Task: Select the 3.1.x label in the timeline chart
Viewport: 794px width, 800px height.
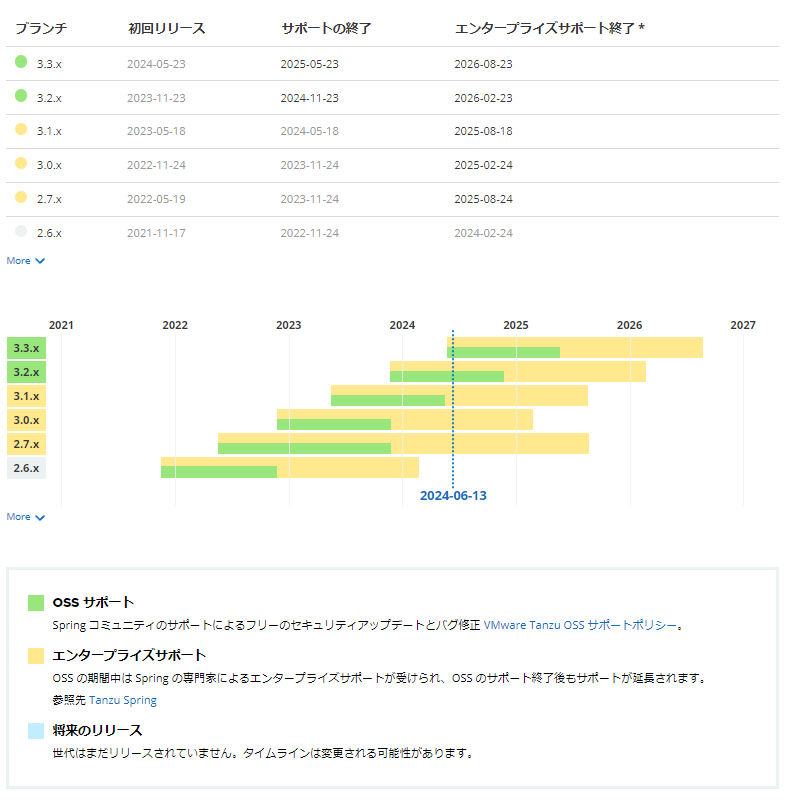Action: (x=27, y=396)
